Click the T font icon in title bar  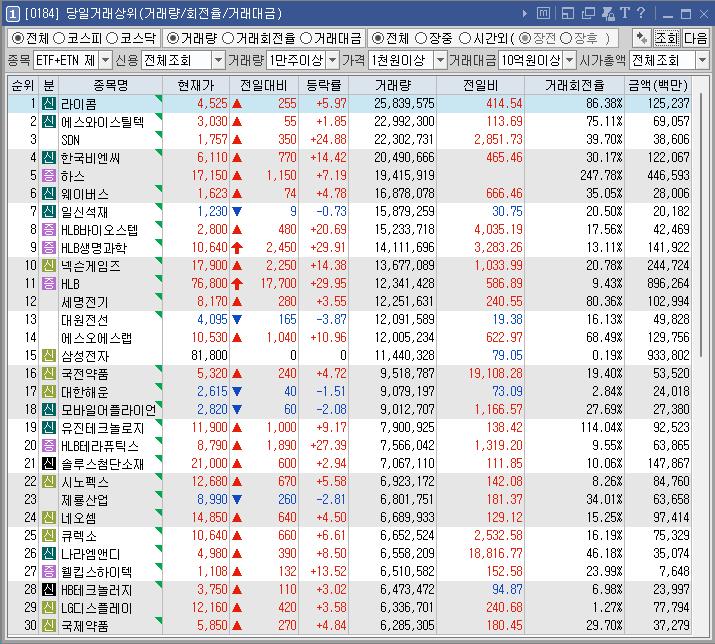625,13
